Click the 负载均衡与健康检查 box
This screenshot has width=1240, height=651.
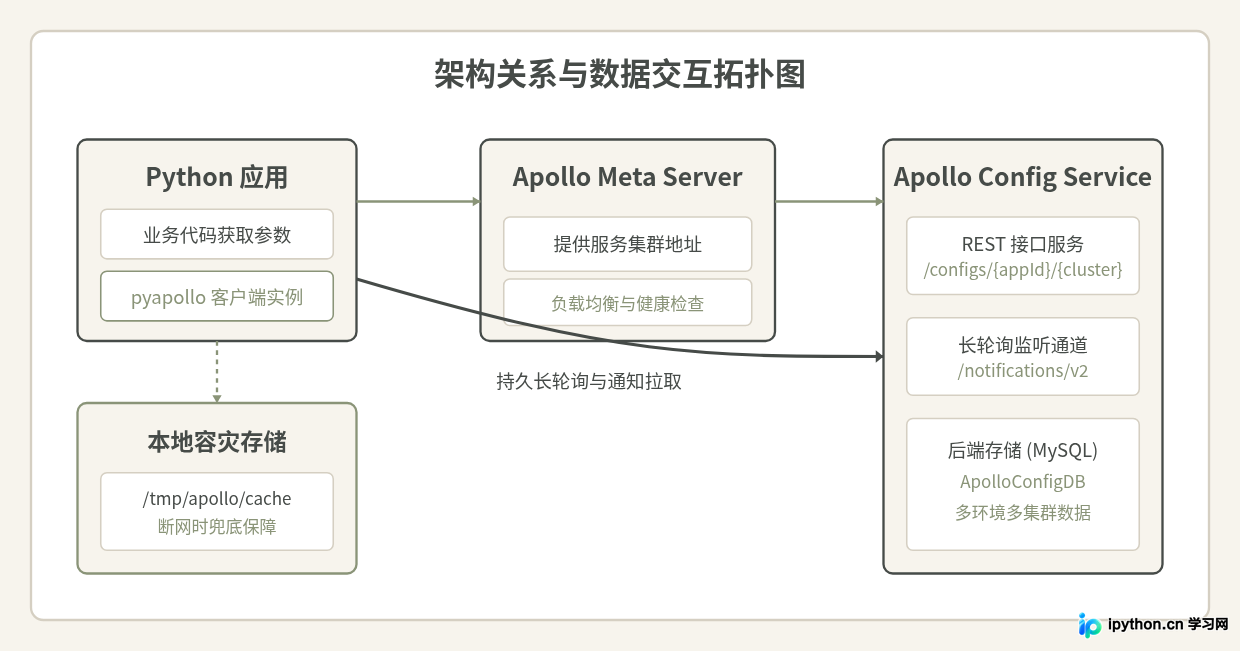[627, 303]
